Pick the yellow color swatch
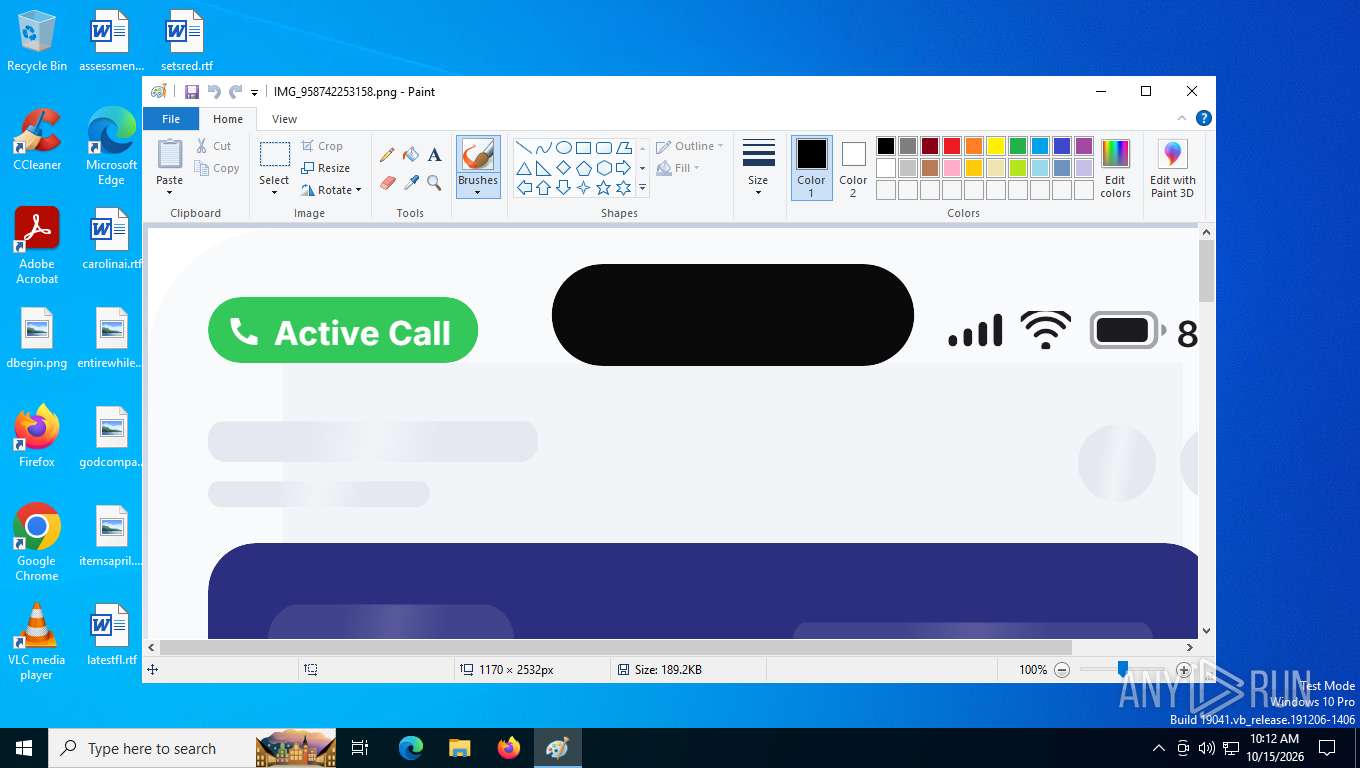The image size is (1360, 768). pyautogui.click(x=995, y=146)
